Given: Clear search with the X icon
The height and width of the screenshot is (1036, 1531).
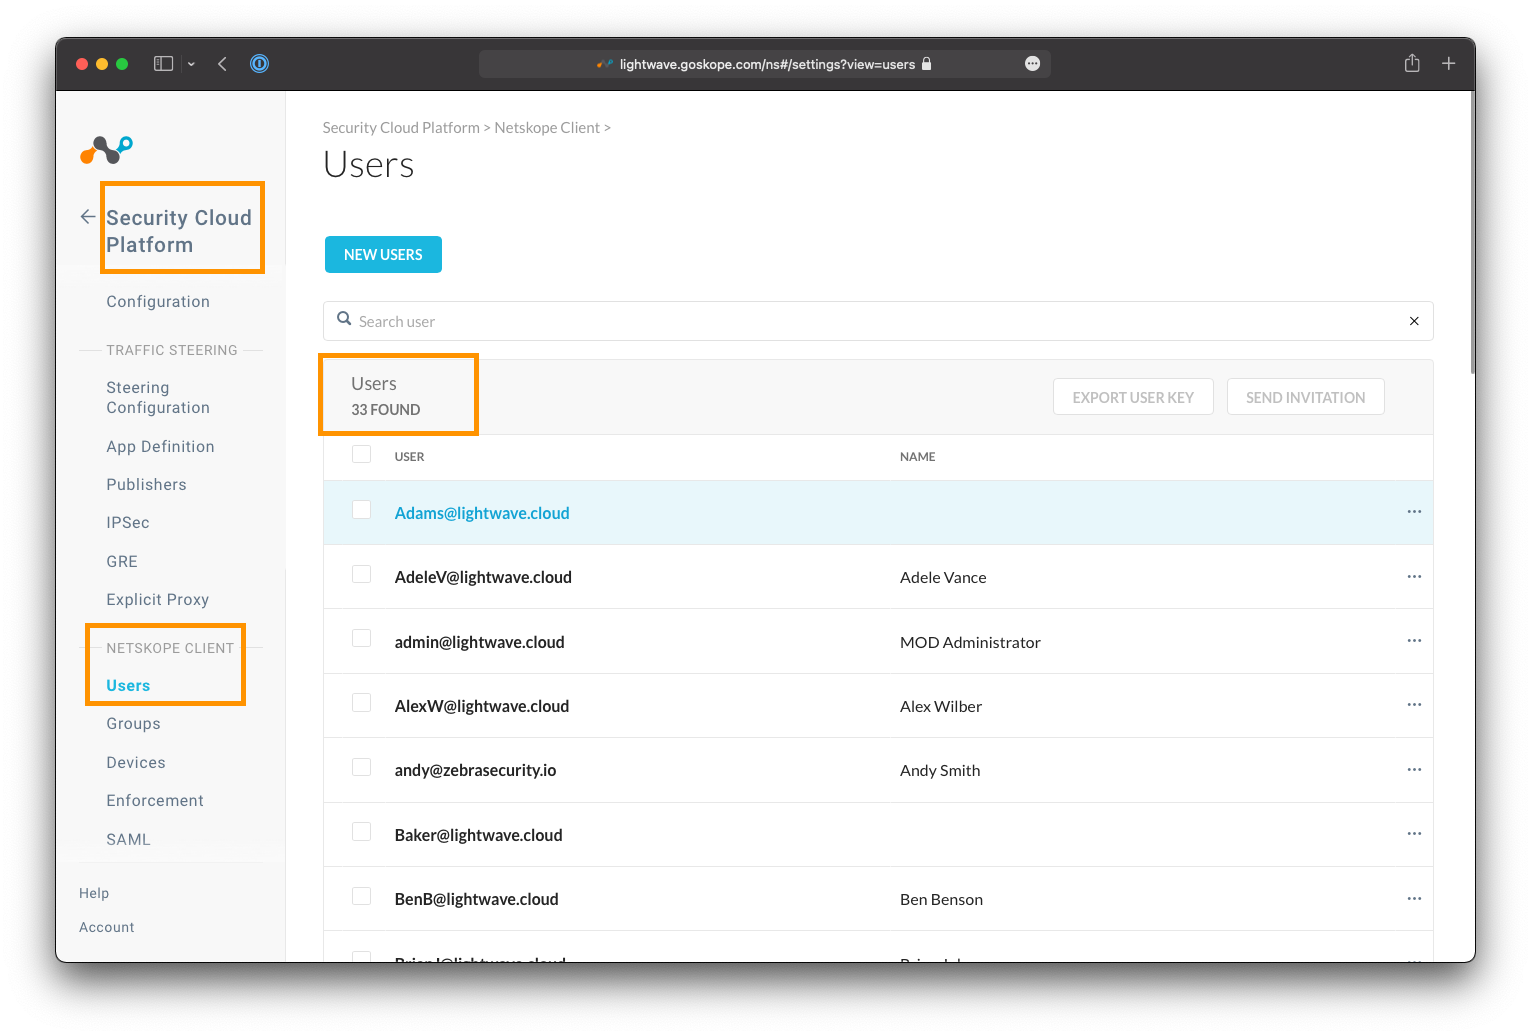Looking at the screenshot, I should (1413, 321).
